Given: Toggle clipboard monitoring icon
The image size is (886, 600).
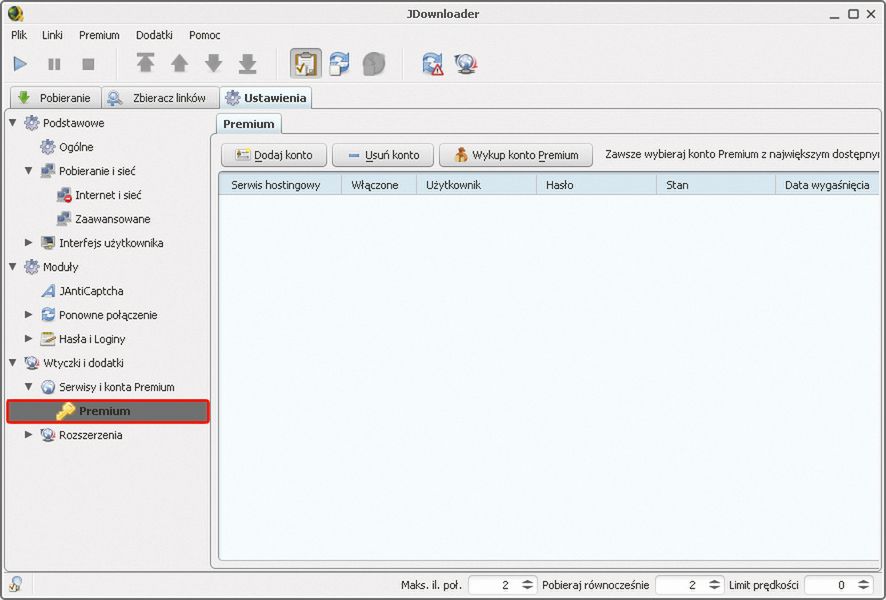Looking at the screenshot, I should point(306,63).
